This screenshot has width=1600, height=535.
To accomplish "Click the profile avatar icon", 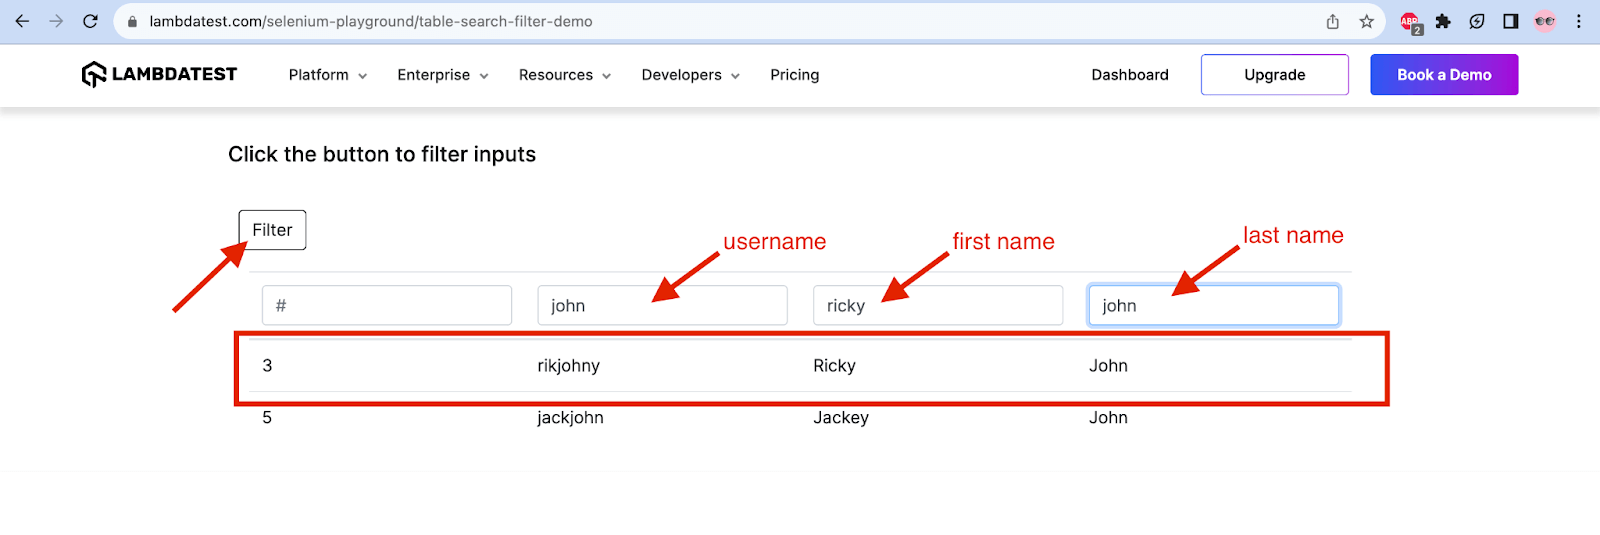I will [1545, 21].
